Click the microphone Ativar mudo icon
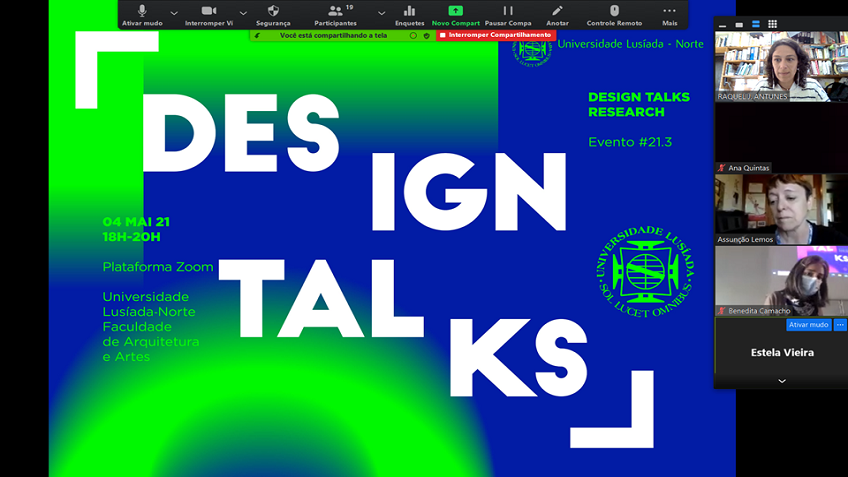 [142, 11]
